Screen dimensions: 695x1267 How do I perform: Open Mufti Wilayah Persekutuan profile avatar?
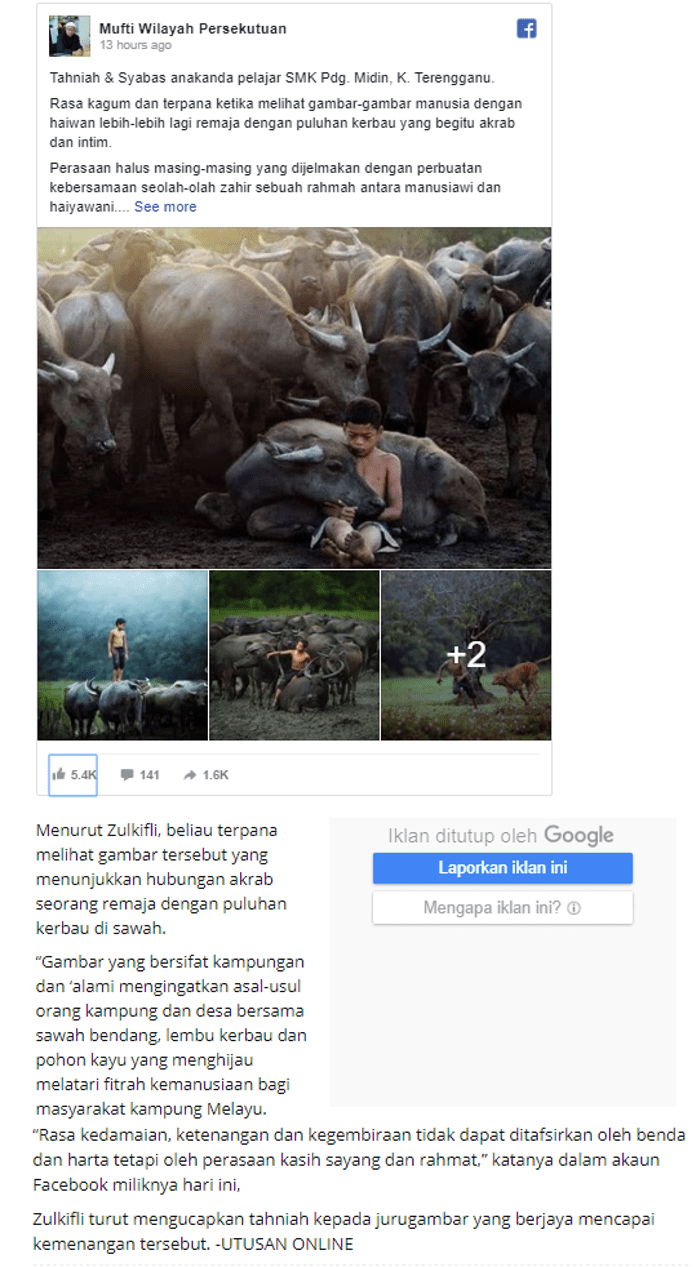point(69,36)
